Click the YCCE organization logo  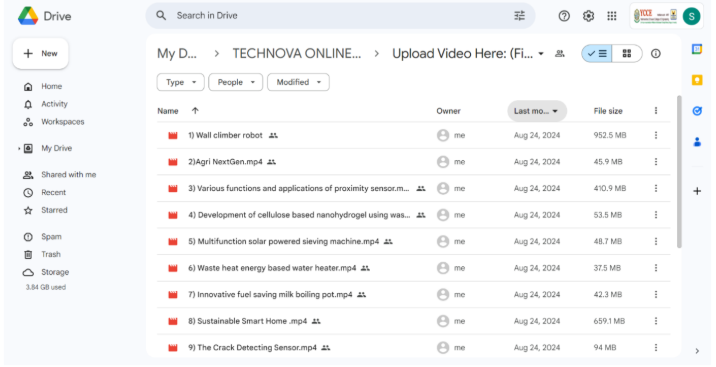pyautogui.click(x=656, y=16)
